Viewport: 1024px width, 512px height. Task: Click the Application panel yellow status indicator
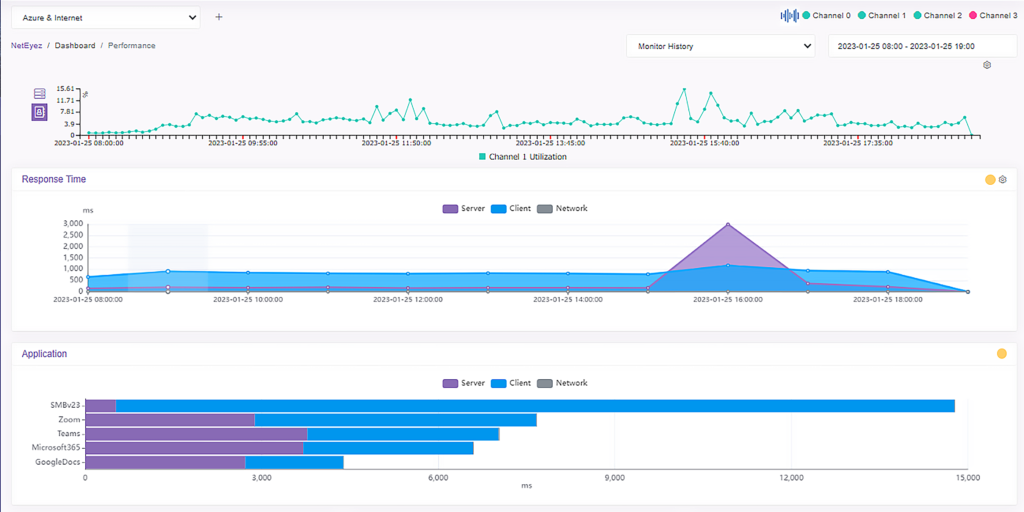1001,354
